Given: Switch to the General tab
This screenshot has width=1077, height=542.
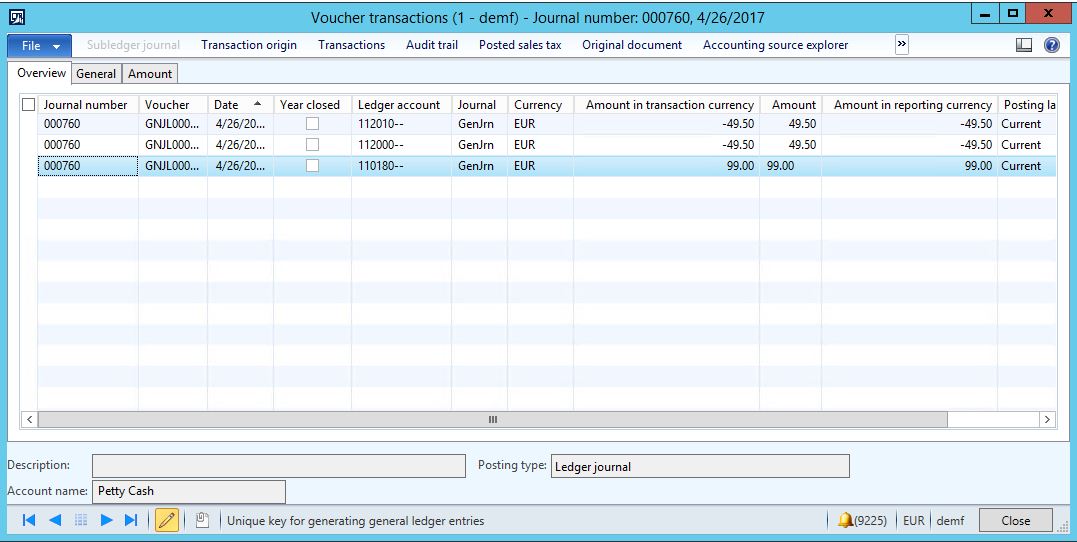Looking at the screenshot, I should (x=96, y=73).
